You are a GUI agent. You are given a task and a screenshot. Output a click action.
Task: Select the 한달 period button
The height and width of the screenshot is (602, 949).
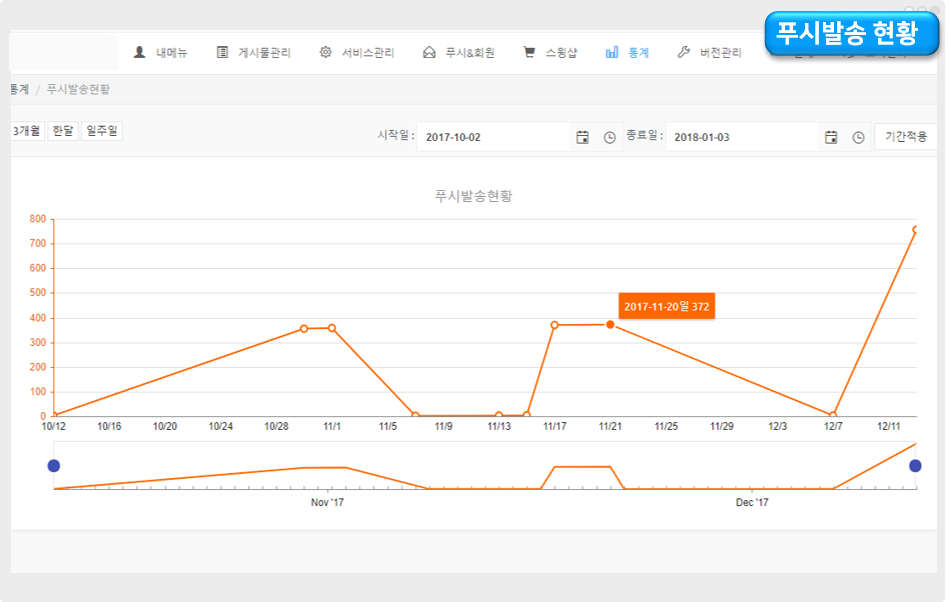(x=63, y=131)
